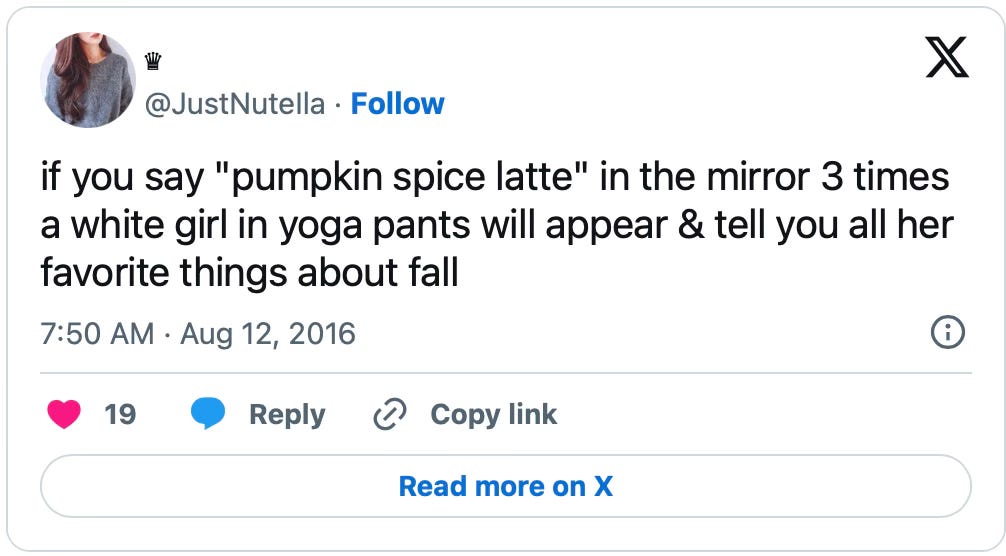Click the tweet line ending with fall
This screenshot has width=1006, height=556.
click(249, 272)
